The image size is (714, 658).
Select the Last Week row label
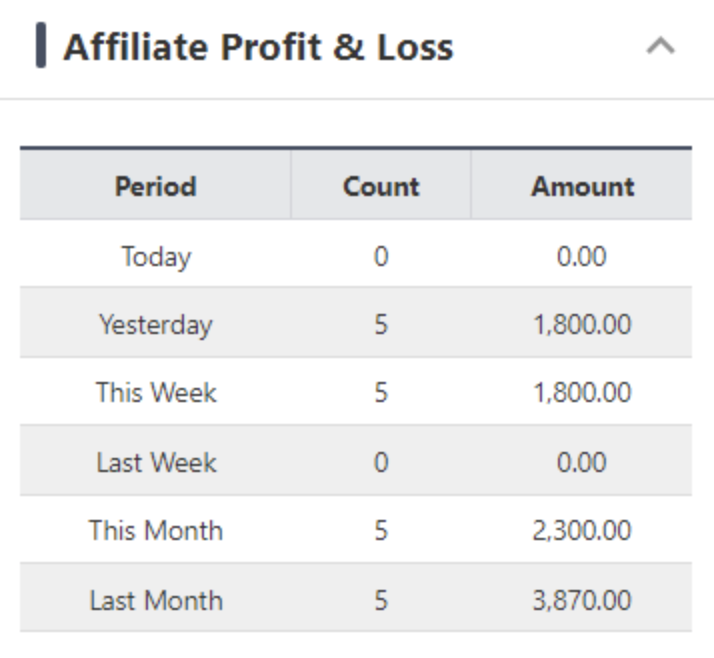pos(155,462)
